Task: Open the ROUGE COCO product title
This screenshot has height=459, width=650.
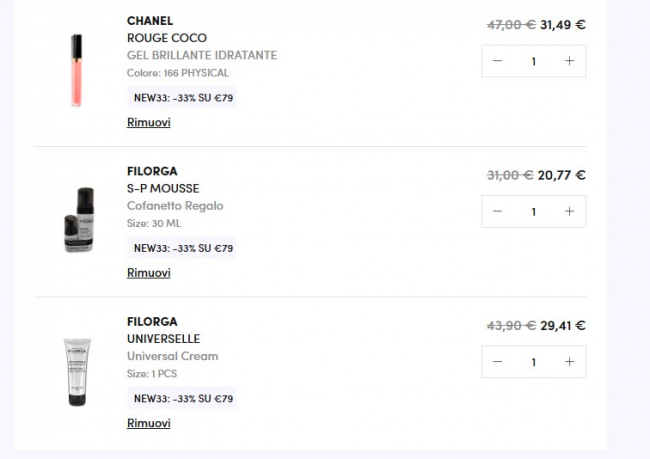Action: tap(166, 38)
